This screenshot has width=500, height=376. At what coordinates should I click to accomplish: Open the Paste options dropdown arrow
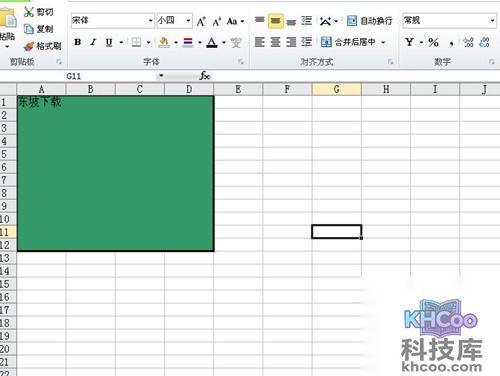(x=7, y=46)
